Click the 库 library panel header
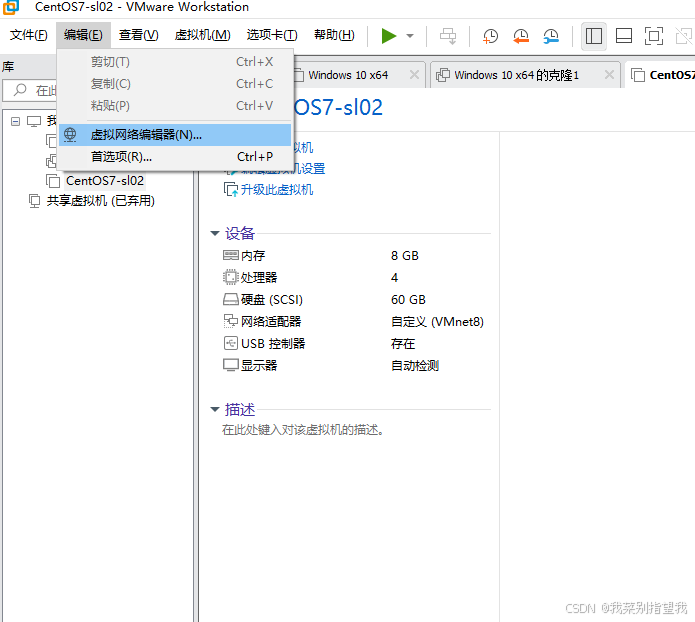 tap(8, 67)
